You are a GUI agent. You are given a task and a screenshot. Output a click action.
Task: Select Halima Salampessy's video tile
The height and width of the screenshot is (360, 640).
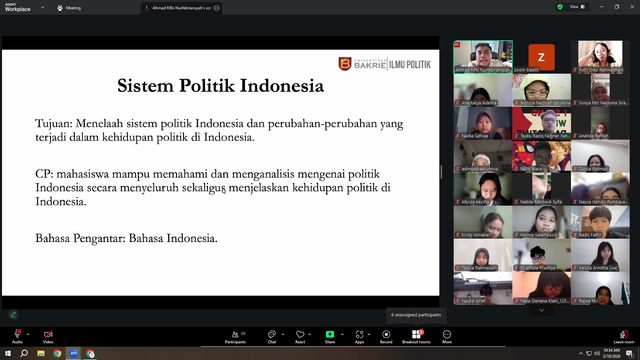(x=542, y=222)
